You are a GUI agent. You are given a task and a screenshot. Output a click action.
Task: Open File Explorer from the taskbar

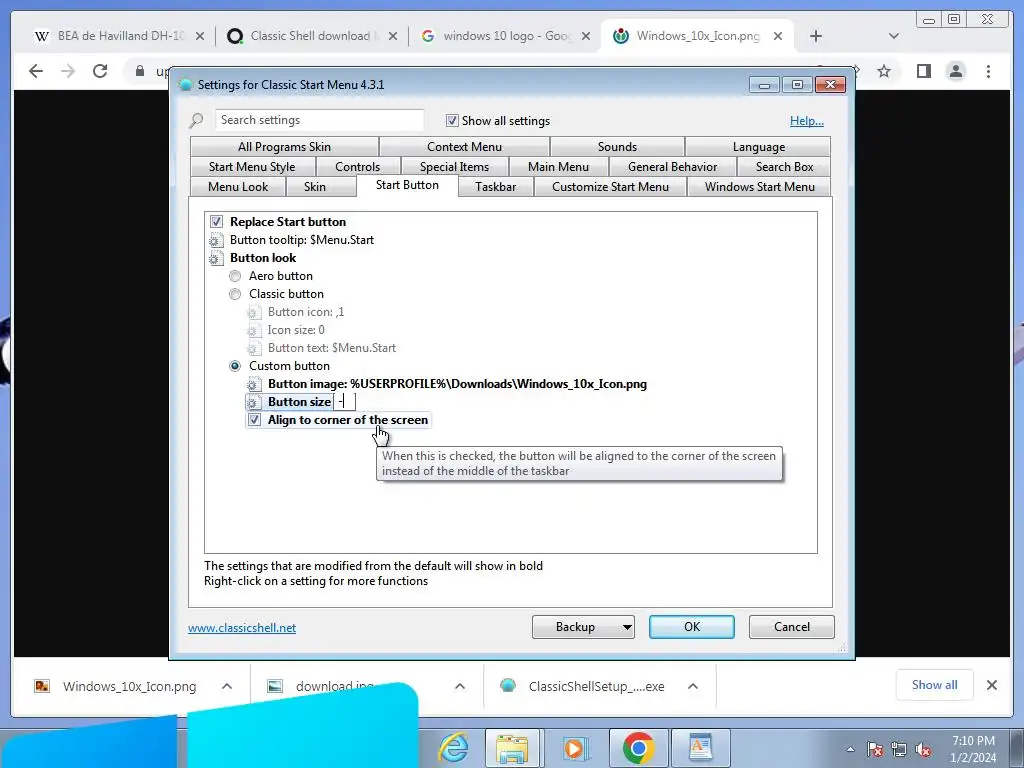pos(512,748)
